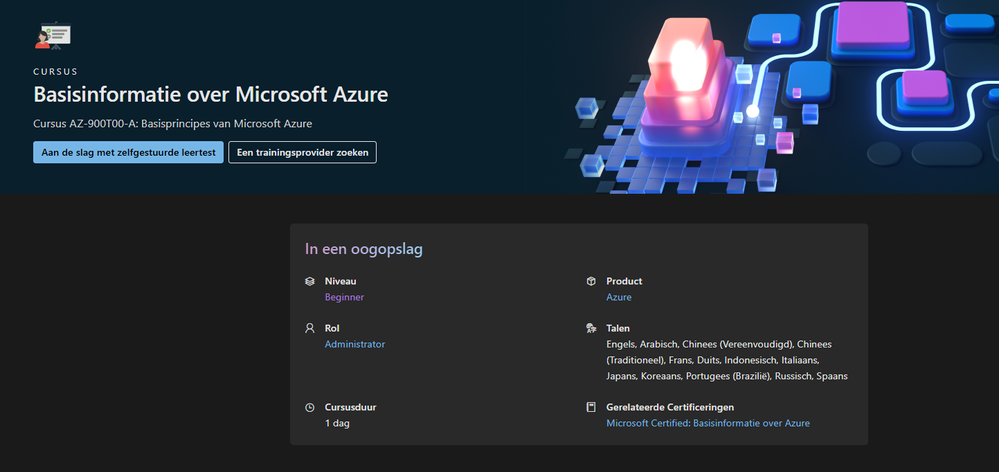Screen dimensions: 999x472
Task: Click the 'Cursus AZ-900T00-A' subtitle text
Action: (x=173, y=124)
